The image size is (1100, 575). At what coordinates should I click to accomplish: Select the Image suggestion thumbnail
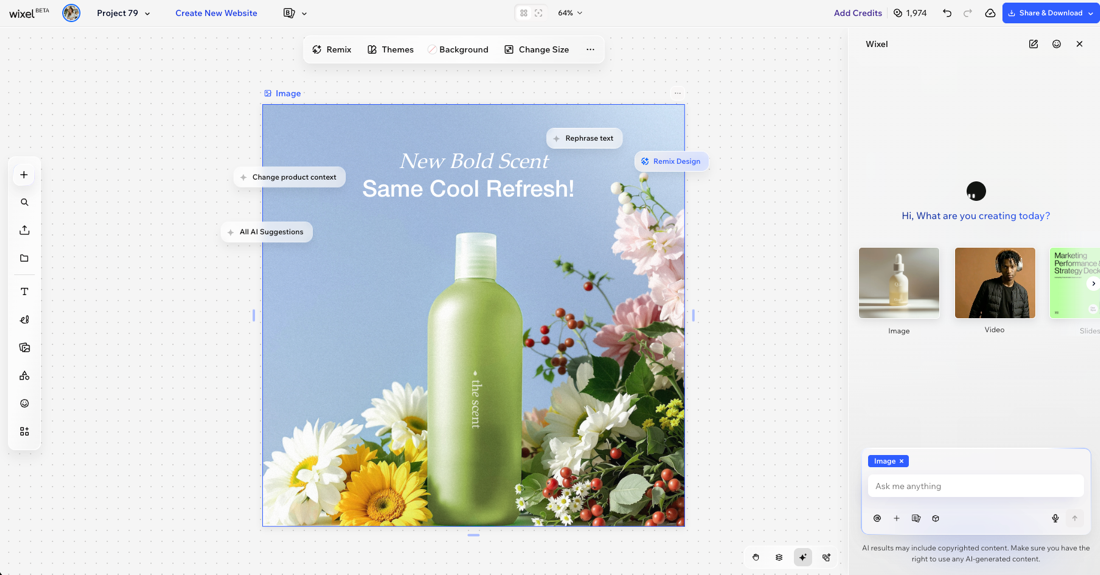[x=899, y=283]
